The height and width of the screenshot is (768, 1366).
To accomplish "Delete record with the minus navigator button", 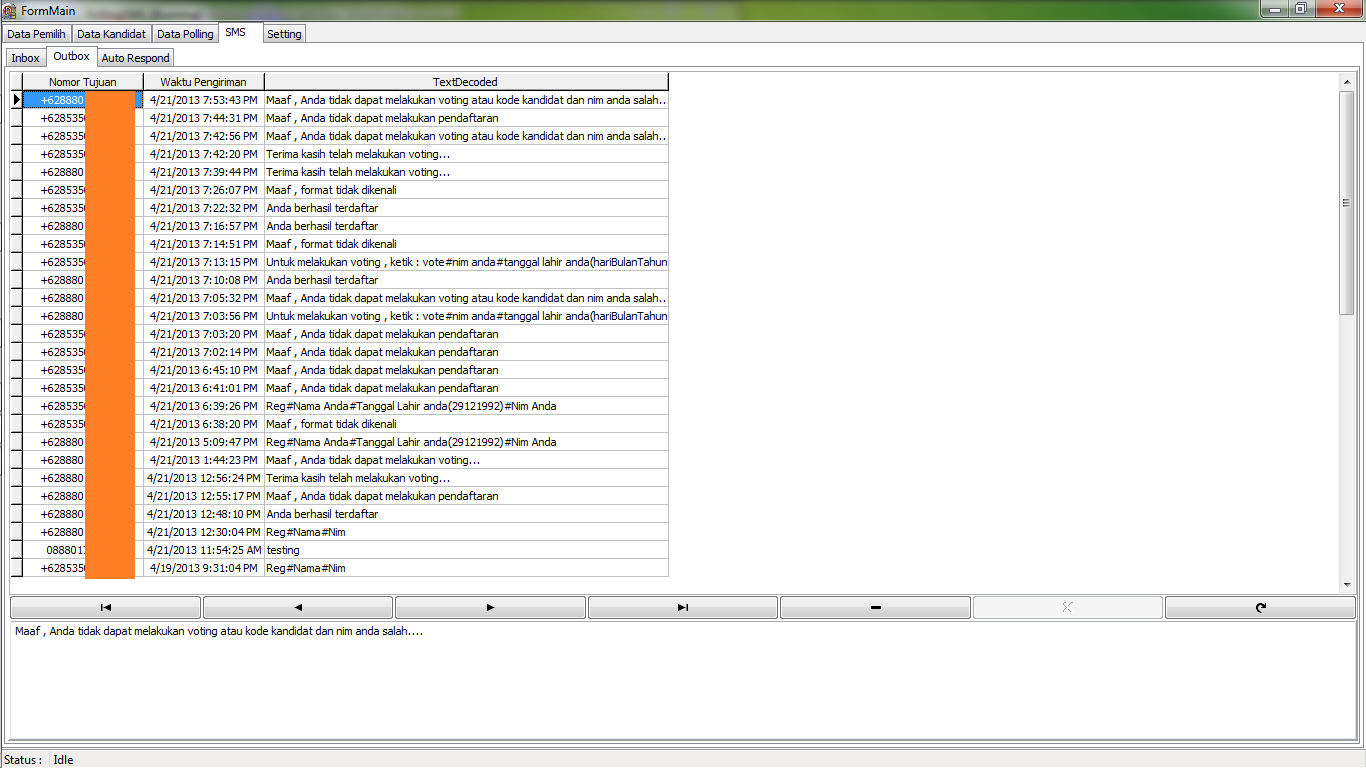I will point(875,607).
